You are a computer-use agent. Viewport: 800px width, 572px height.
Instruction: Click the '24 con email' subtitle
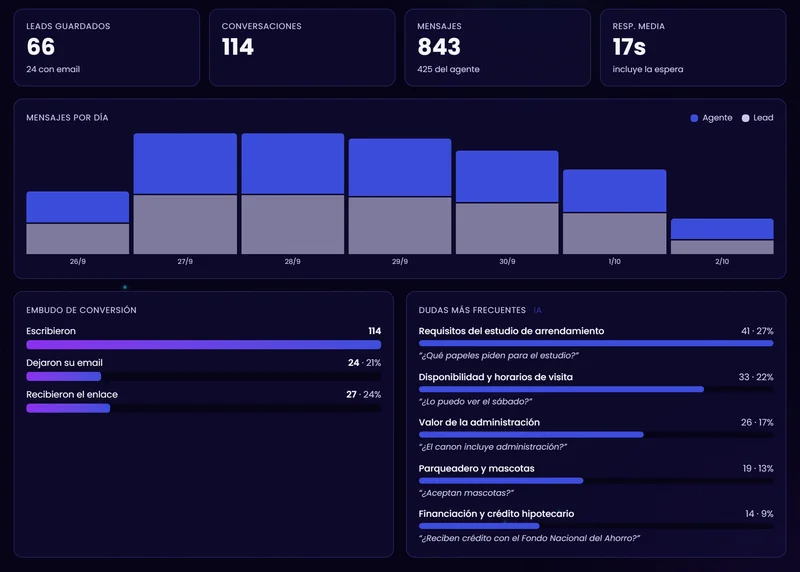click(53, 69)
